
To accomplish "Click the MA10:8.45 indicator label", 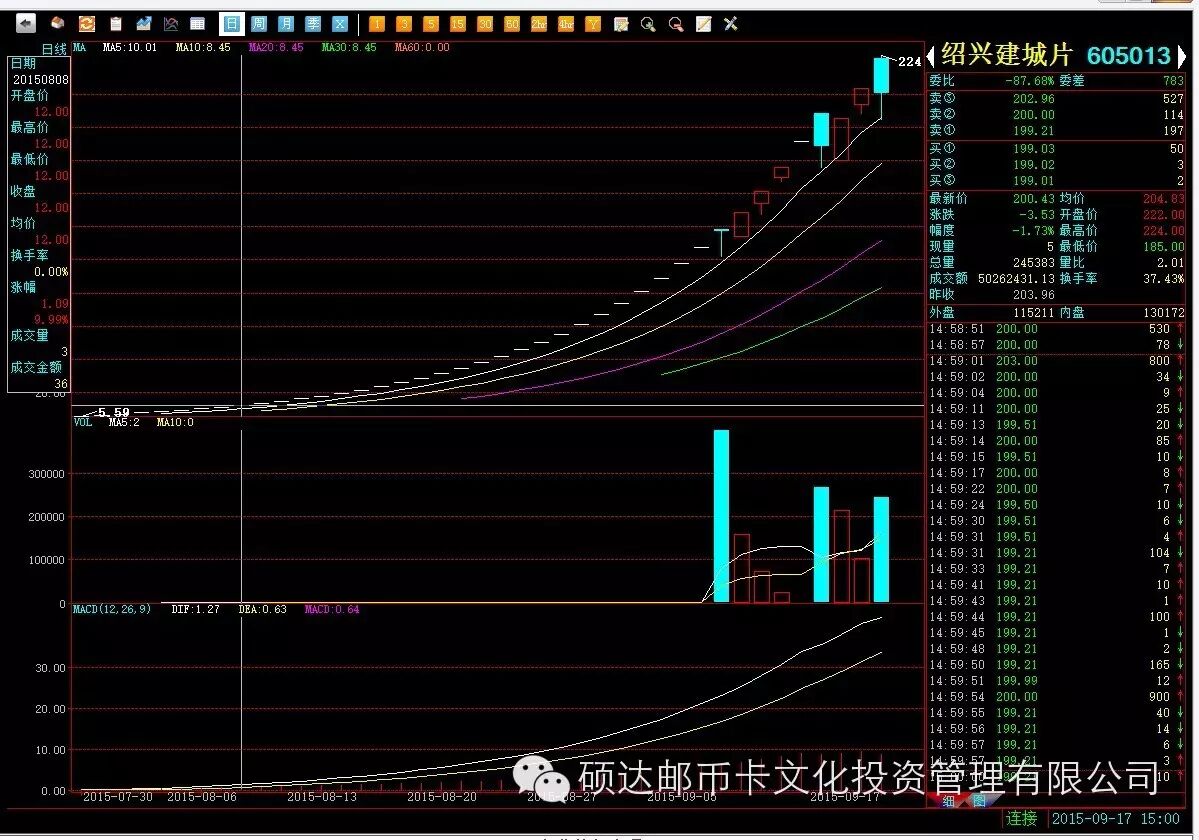I will pyautogui.click(x=203, y=47).
